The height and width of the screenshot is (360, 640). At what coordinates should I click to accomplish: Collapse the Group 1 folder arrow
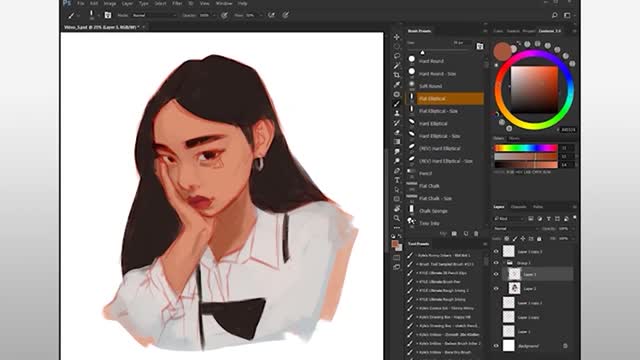(504, 263)
